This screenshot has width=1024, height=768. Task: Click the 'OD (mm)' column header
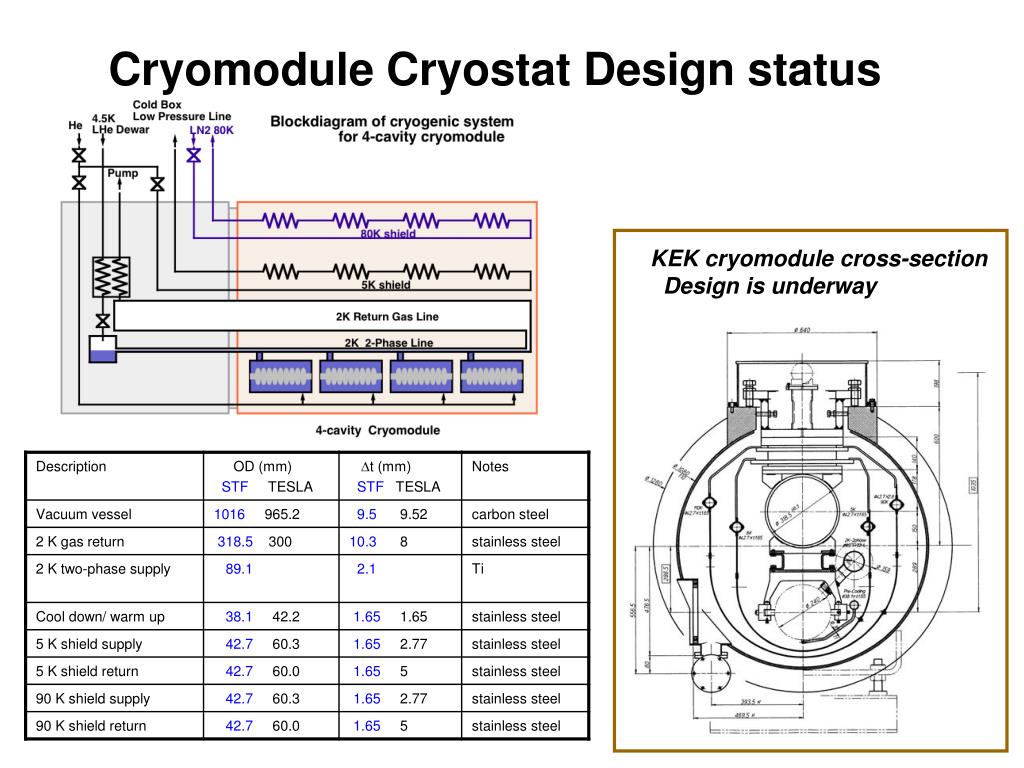263,466
